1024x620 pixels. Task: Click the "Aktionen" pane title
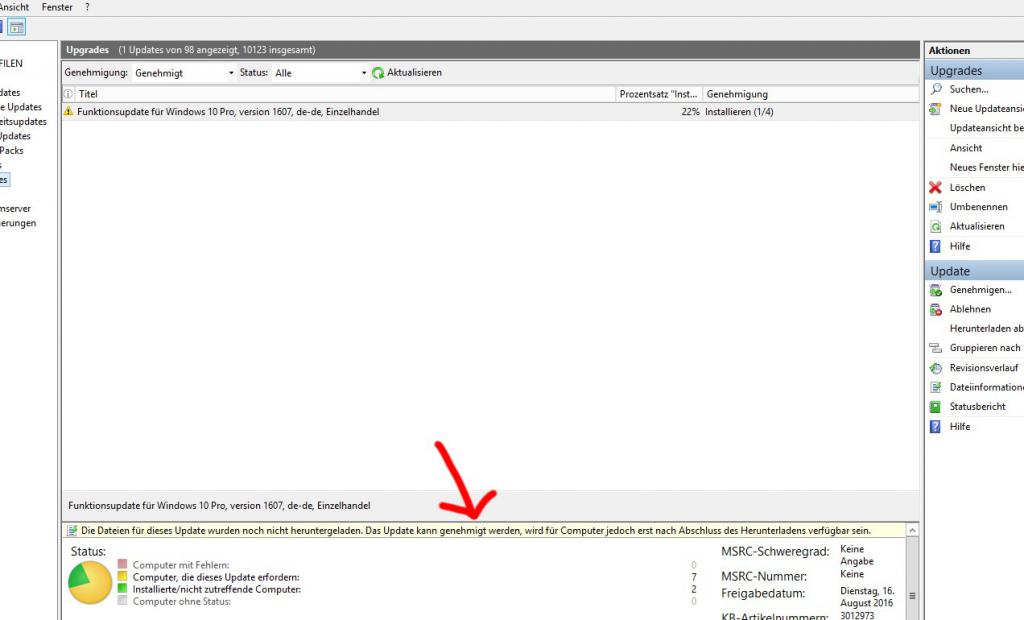click(x=949, y=50)
